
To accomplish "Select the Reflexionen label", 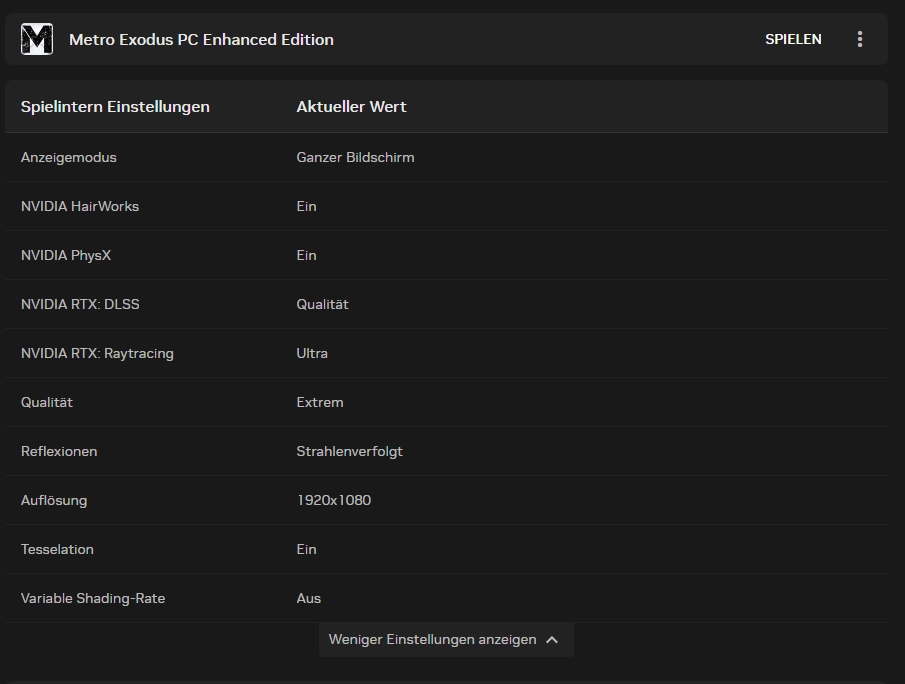I will pos(59,451).
